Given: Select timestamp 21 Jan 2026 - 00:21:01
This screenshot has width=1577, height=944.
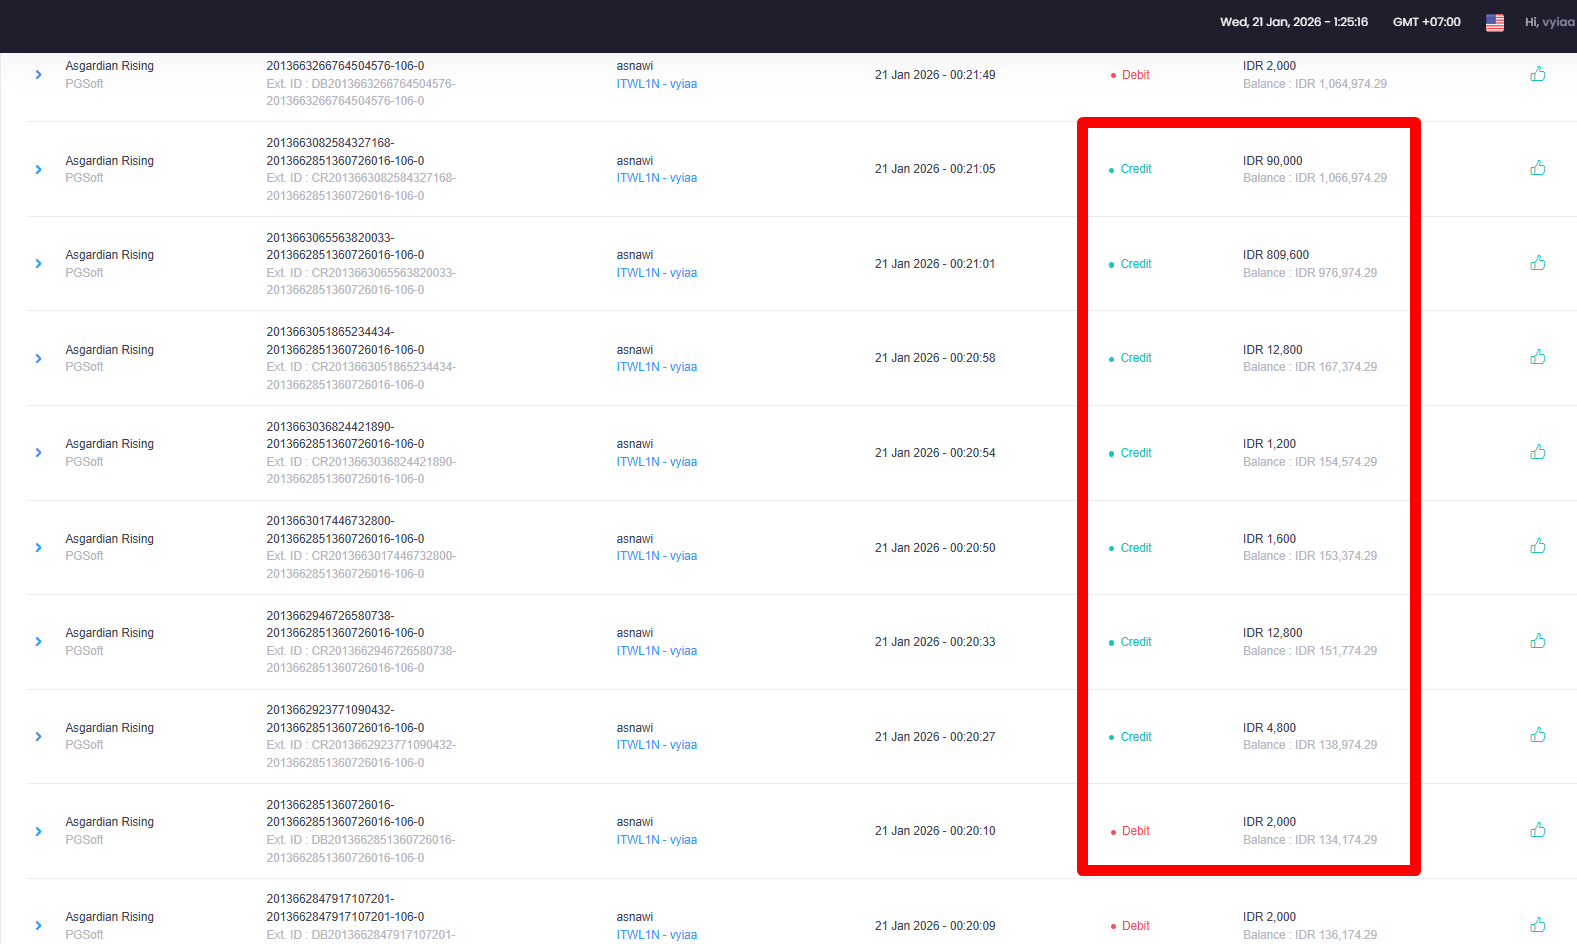Looking at the screenshot, I should (x=935, y=264).
